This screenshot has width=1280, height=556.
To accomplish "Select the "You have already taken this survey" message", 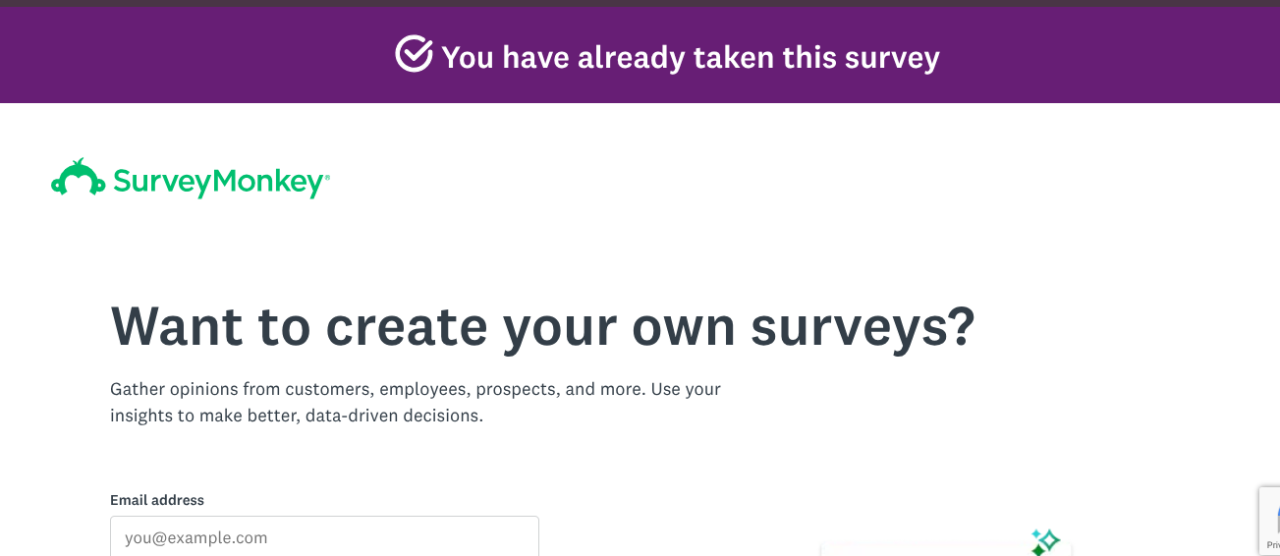I will pos(690,57).
